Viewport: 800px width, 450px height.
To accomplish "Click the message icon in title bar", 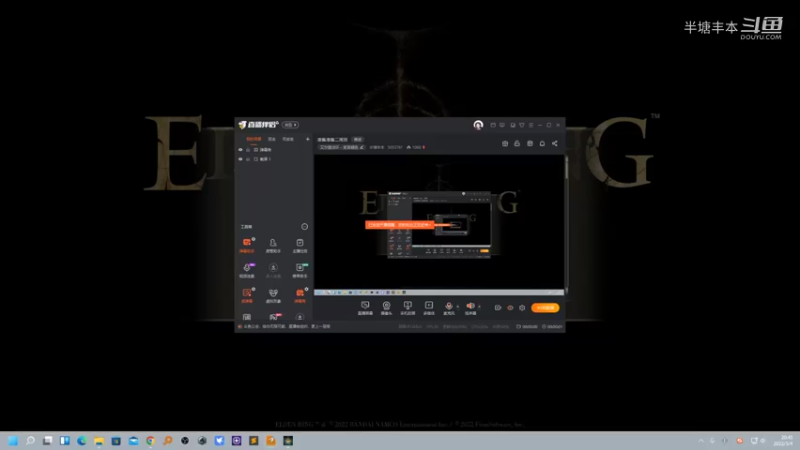I will pyautogui.click(x=503, y=125).
